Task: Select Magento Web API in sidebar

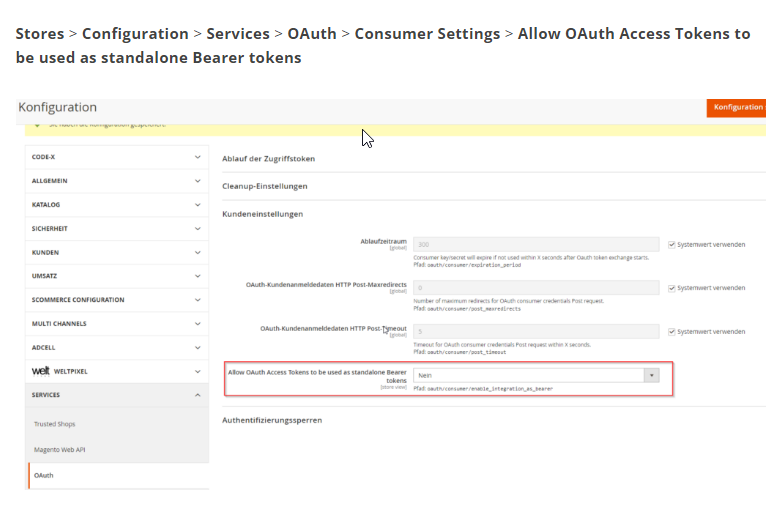Action: pyautogui.click(x=59, y=450)
